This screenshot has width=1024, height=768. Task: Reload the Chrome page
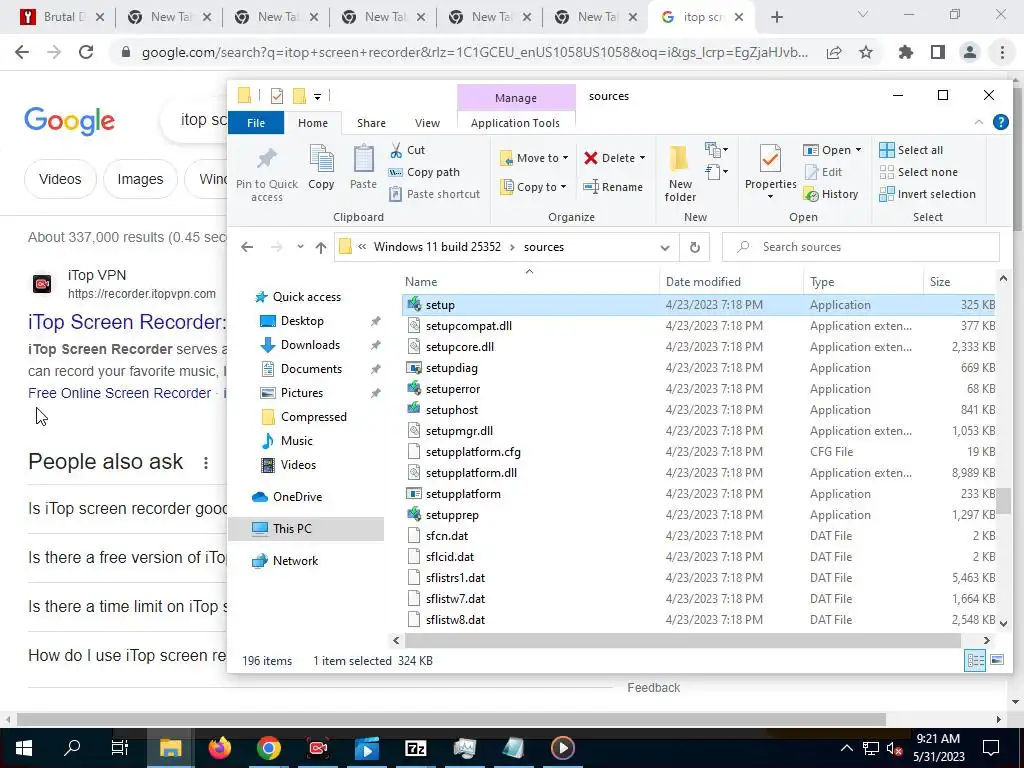(86, 52)
